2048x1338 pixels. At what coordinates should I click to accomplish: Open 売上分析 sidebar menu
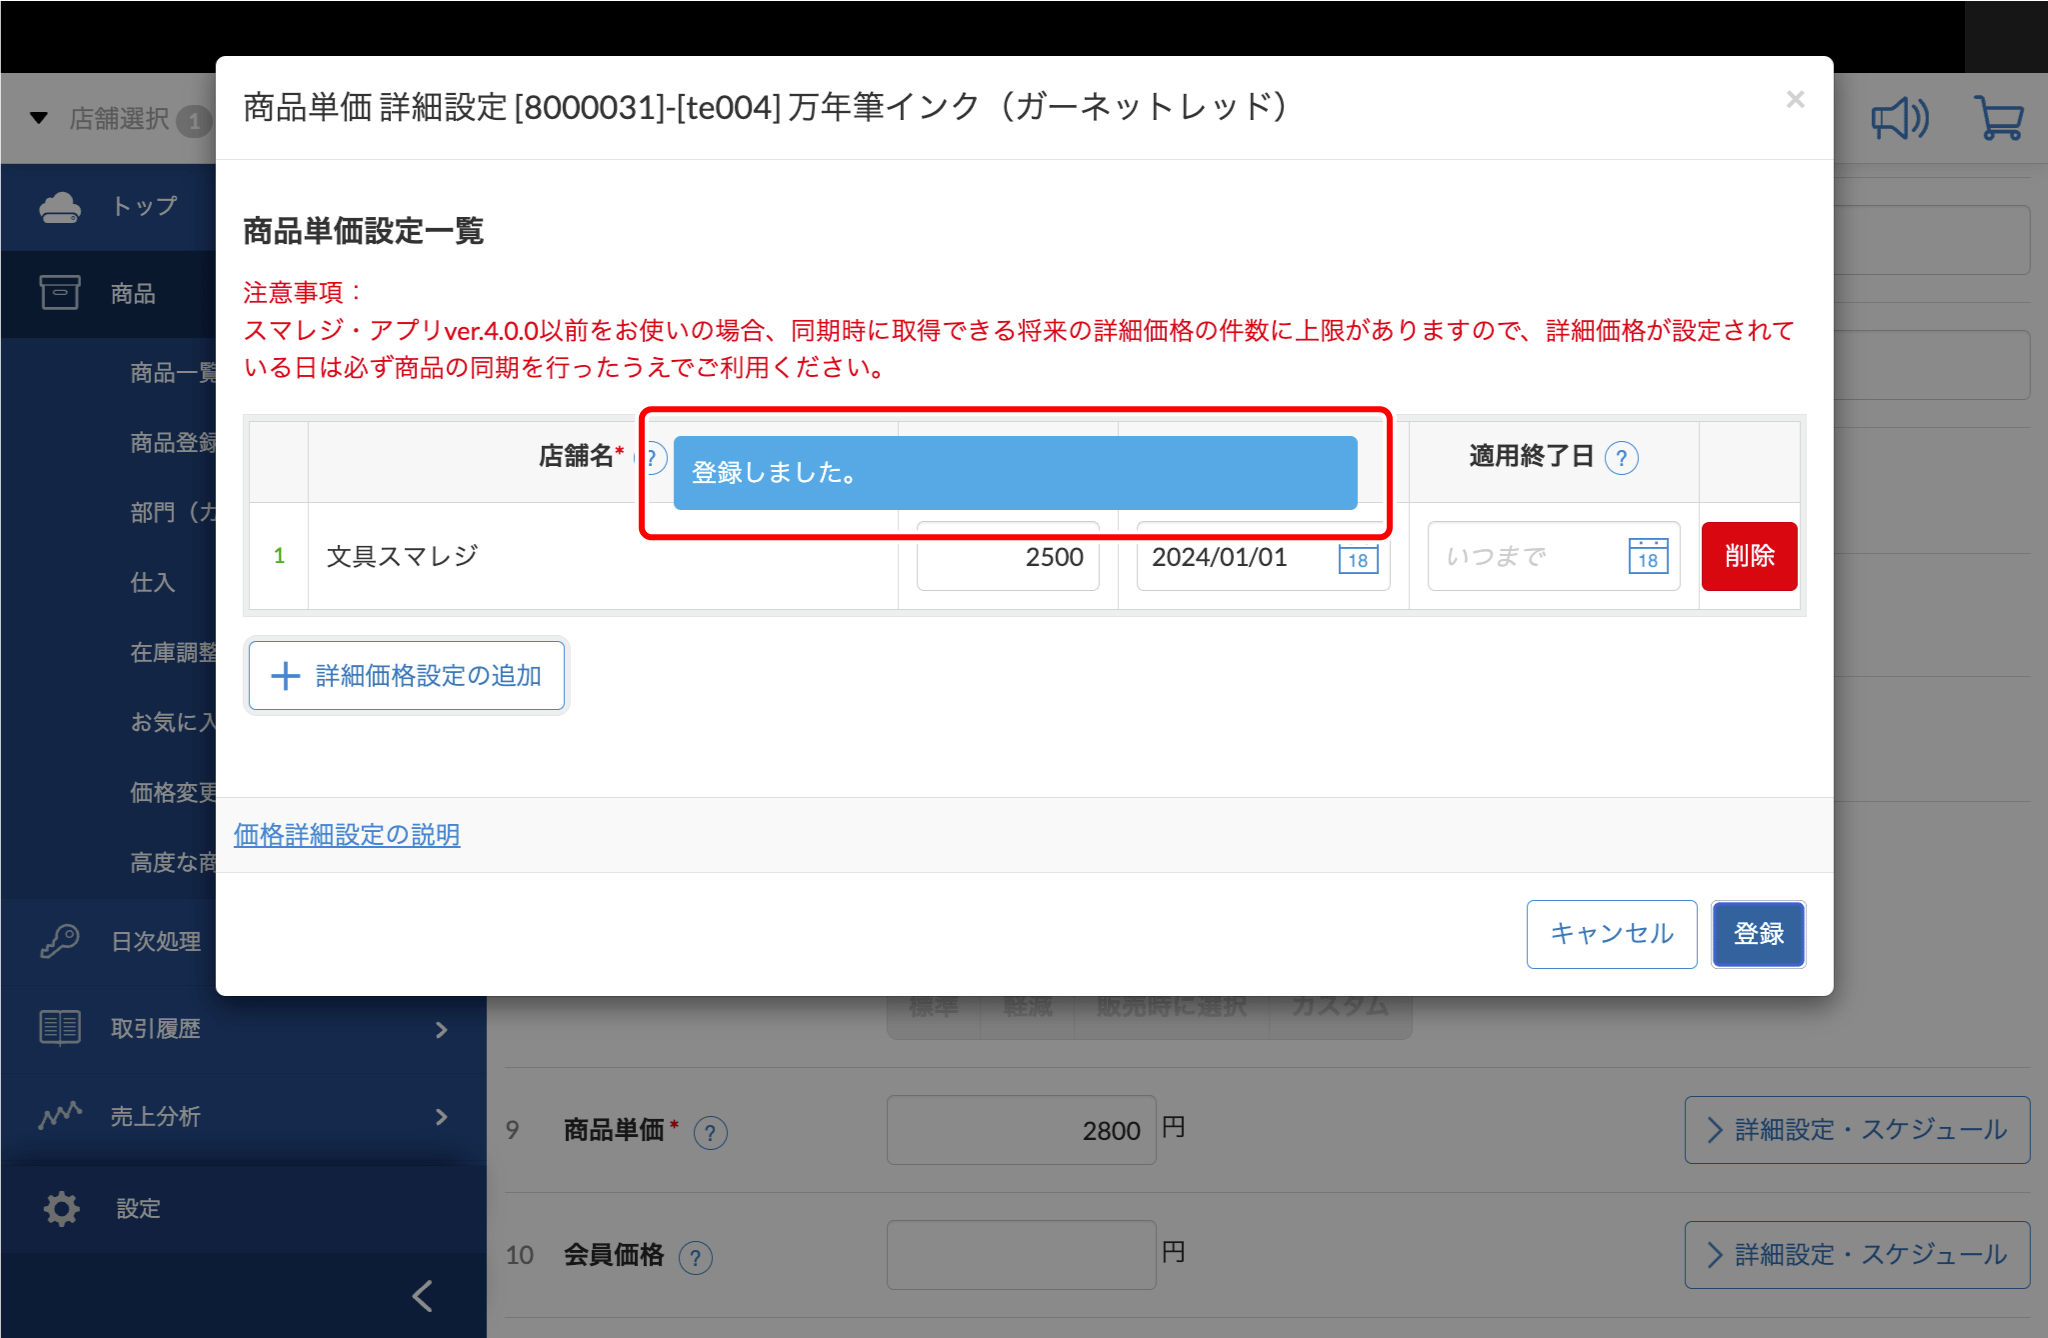[x=244, y=1116]
